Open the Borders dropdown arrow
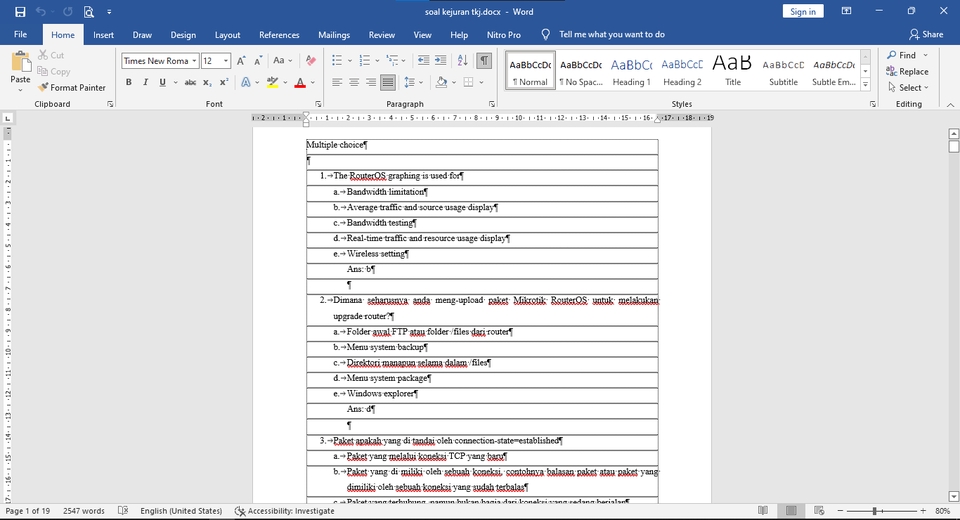 click(481, 82)
